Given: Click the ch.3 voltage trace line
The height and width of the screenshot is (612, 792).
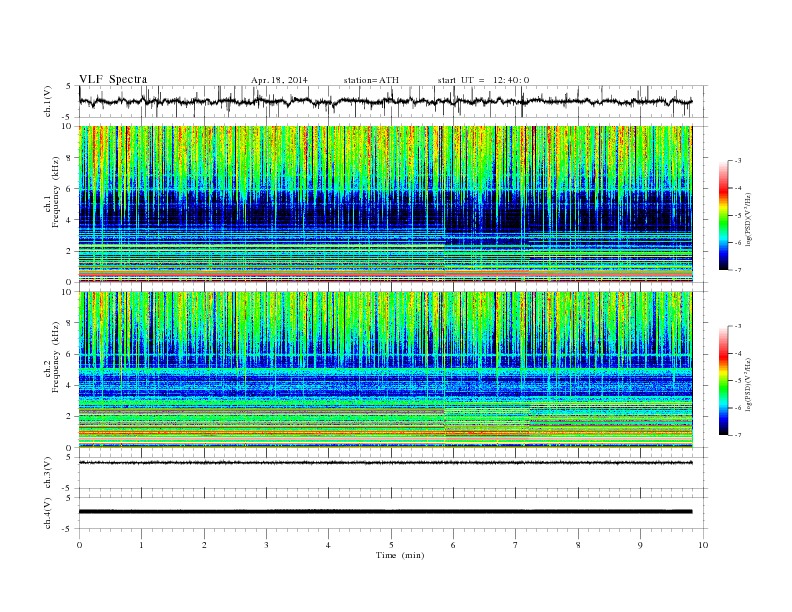Looking at the screenshot, I should 385,463.
